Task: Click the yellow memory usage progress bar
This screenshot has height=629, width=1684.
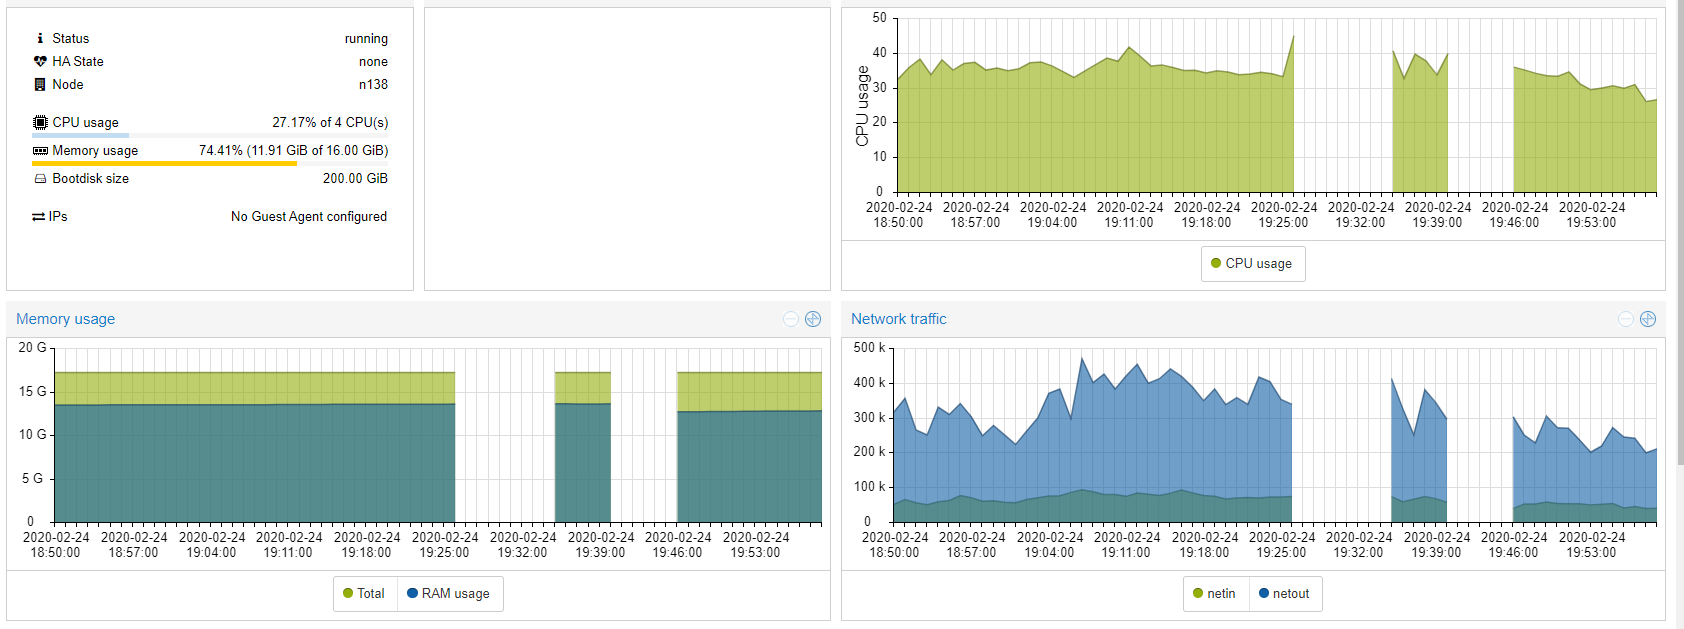Action: 164,163
